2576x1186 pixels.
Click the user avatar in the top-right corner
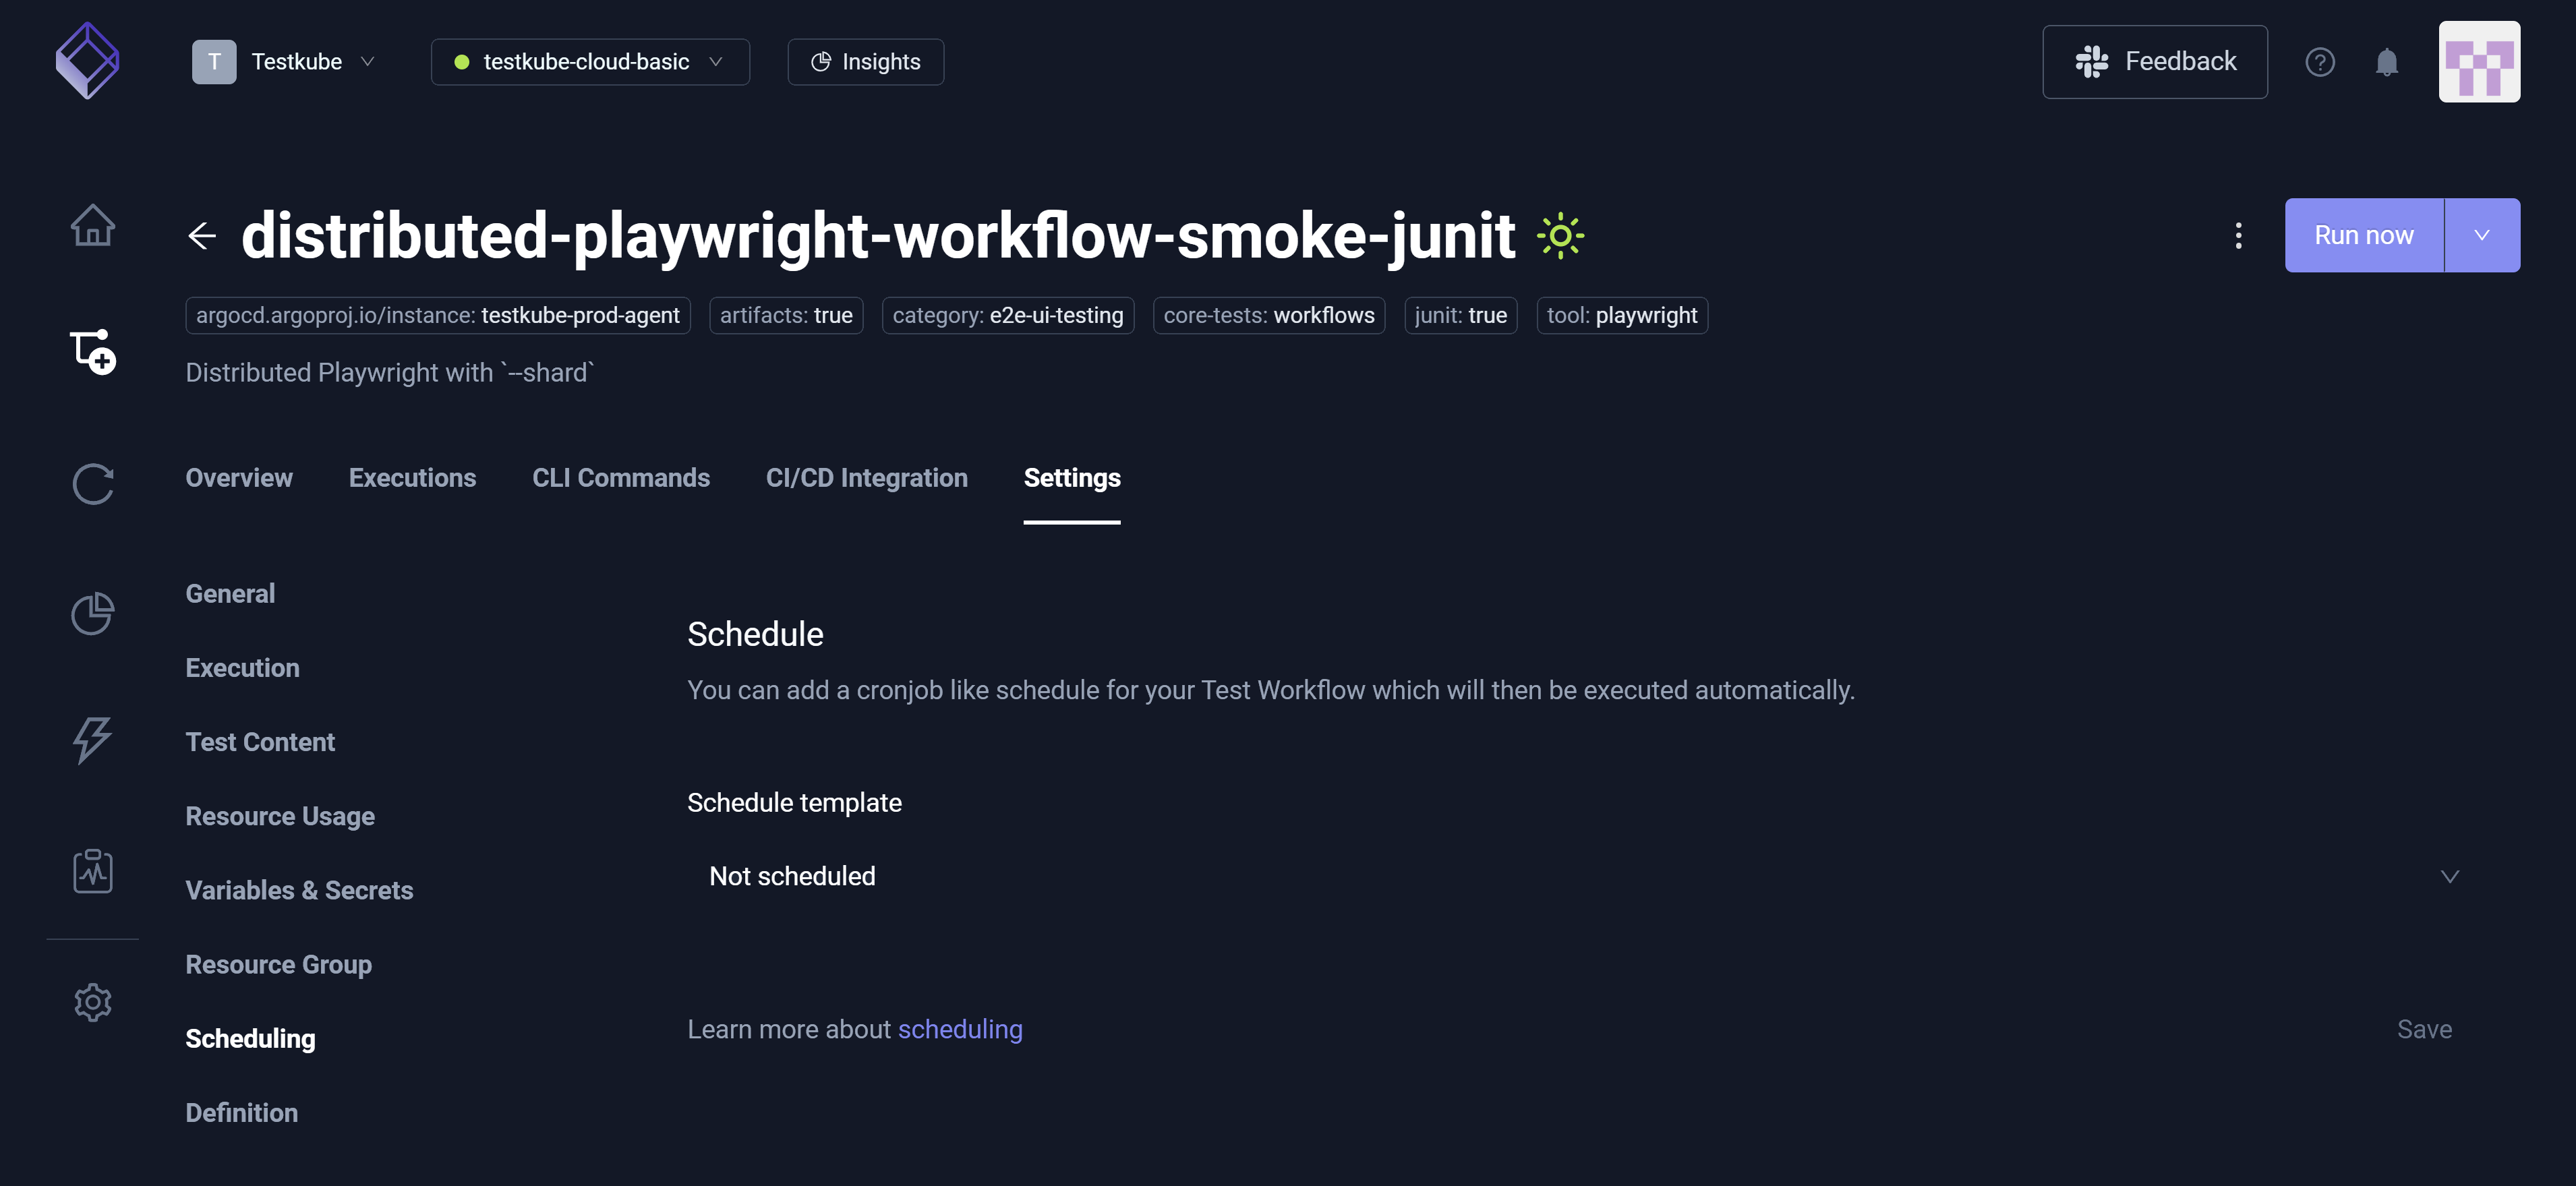click(2480, 62)
